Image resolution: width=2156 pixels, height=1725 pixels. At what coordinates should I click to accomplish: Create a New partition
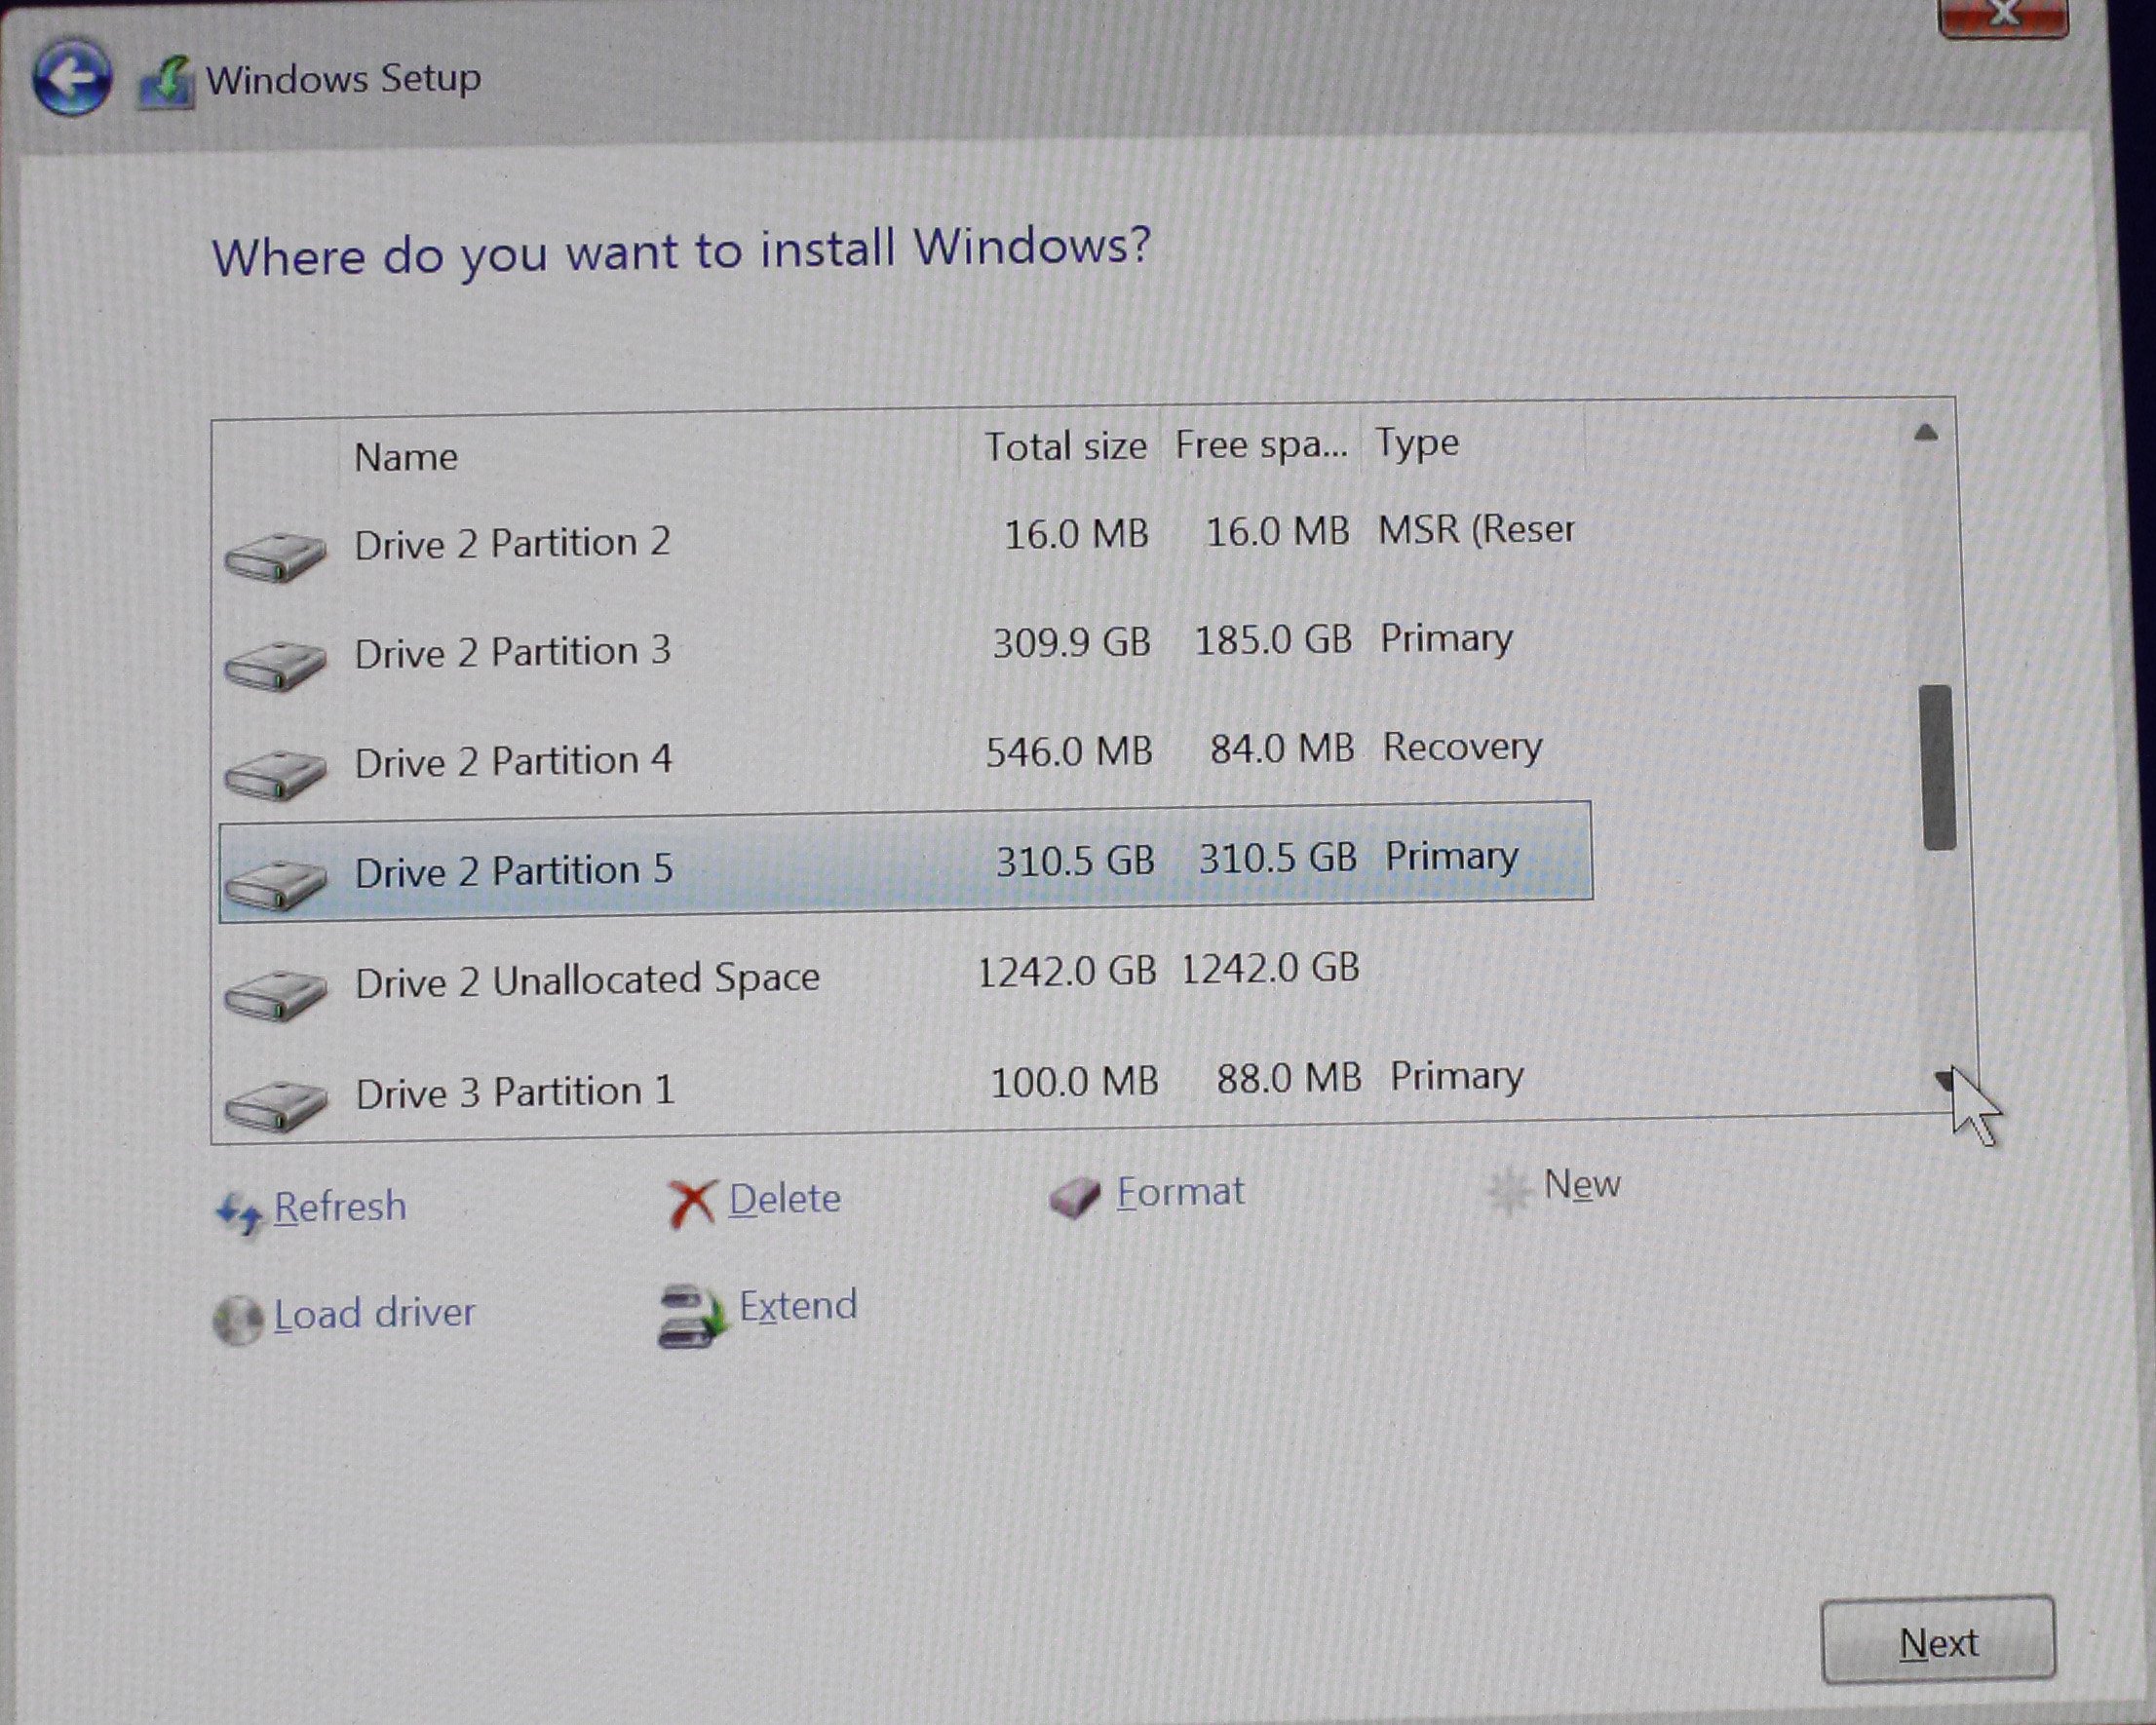tap(1582, 1184)
